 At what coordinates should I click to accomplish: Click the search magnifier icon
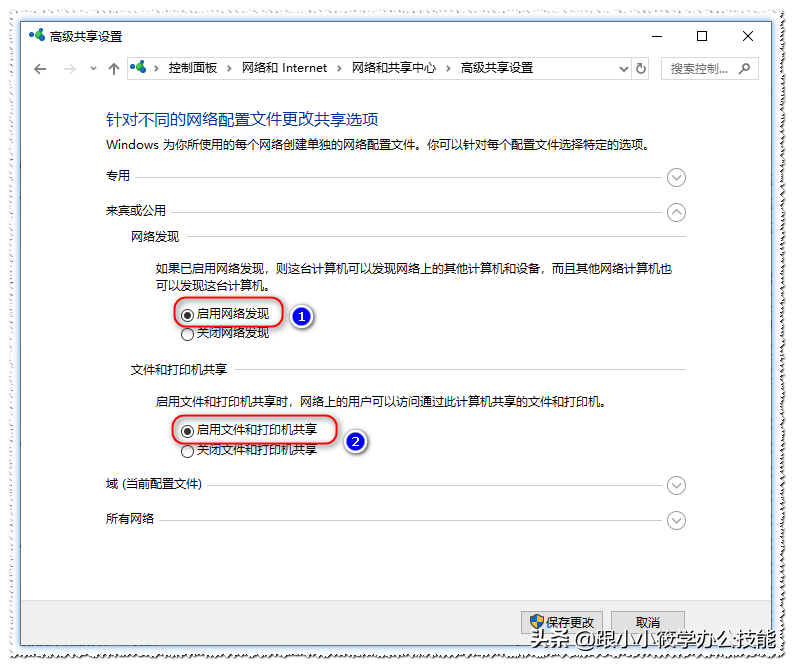(x=744, y=68)
